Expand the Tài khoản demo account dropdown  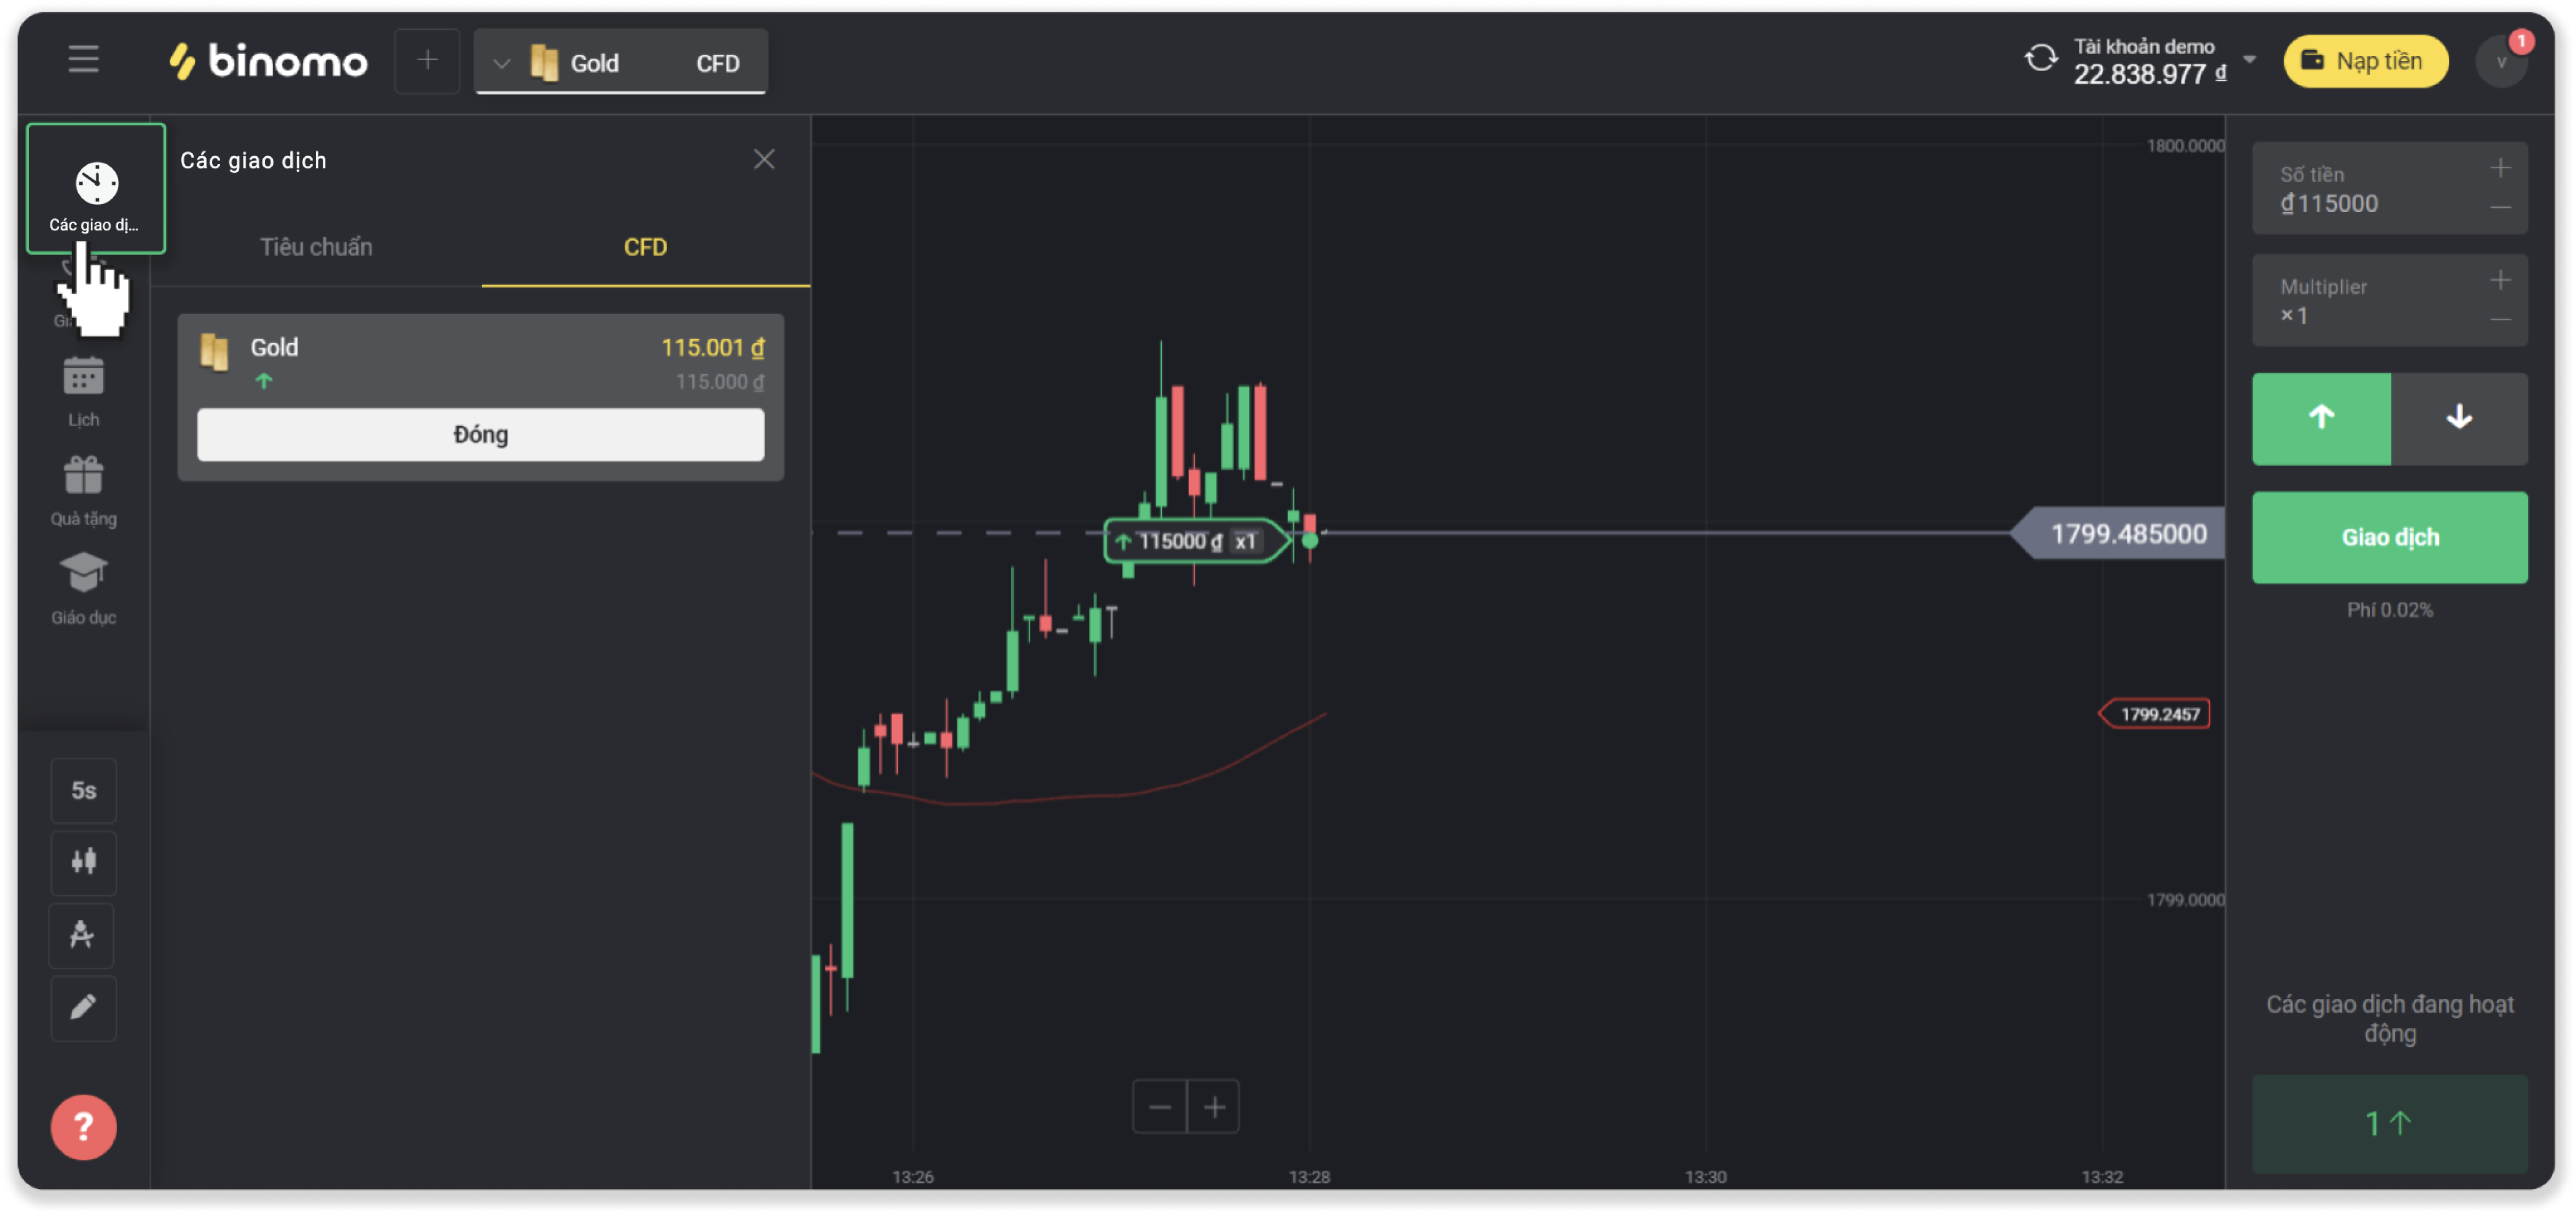(2249, 60)
